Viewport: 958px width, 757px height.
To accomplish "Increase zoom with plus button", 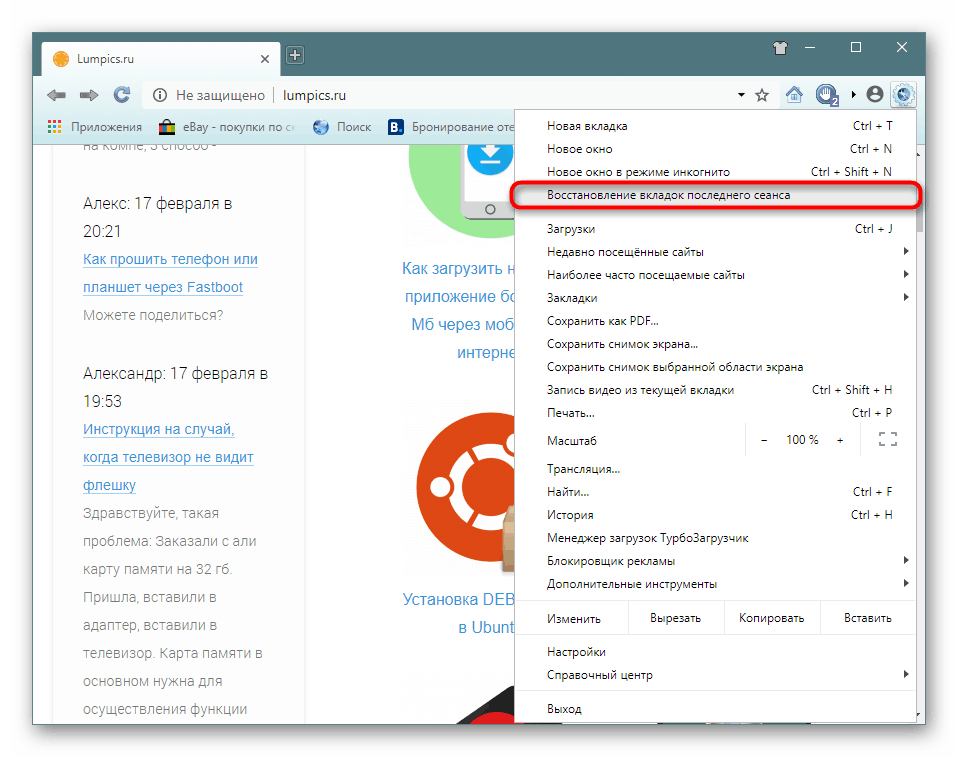I will (x=840, y=440).
